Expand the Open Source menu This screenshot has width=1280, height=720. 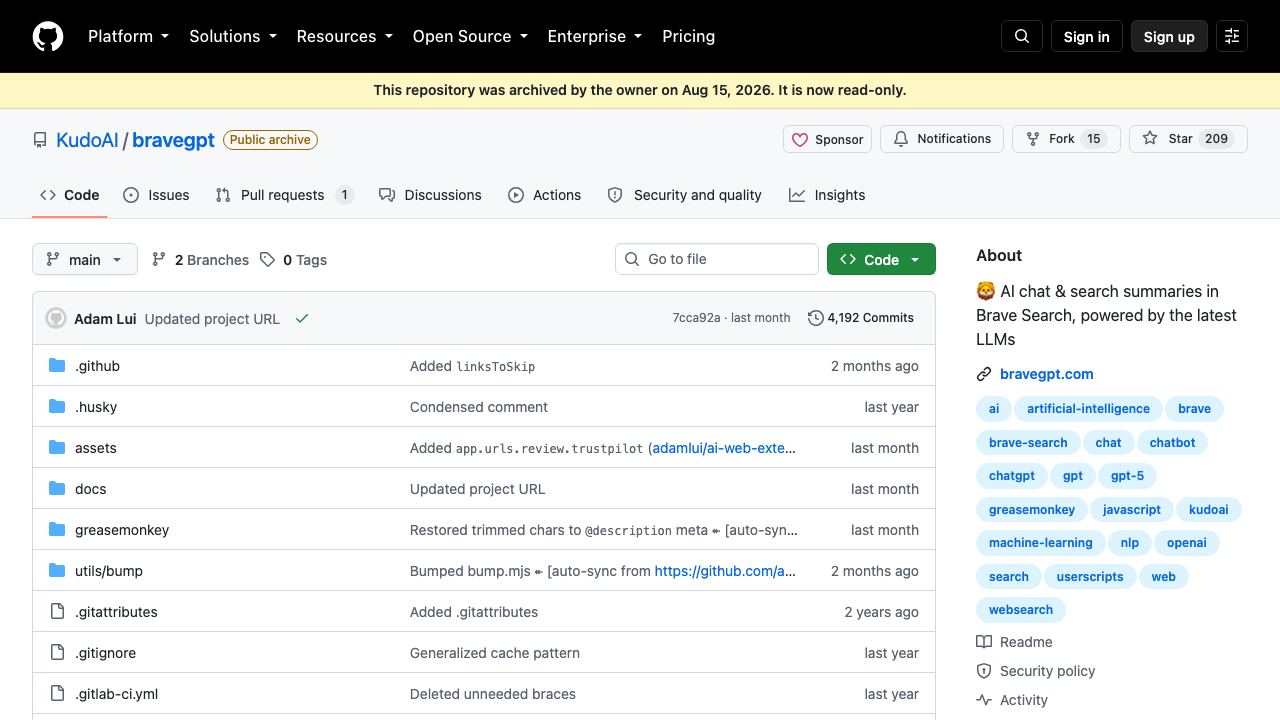click(470, 36)
